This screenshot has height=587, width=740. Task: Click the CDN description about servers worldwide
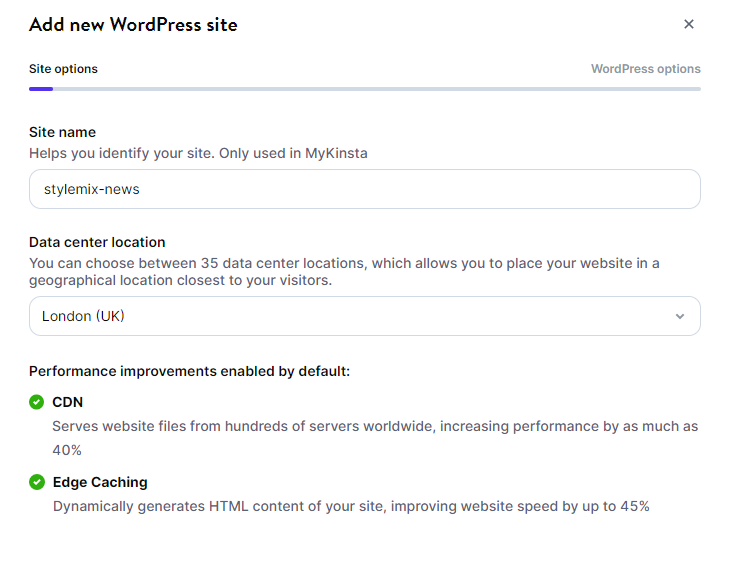point(375,438)
